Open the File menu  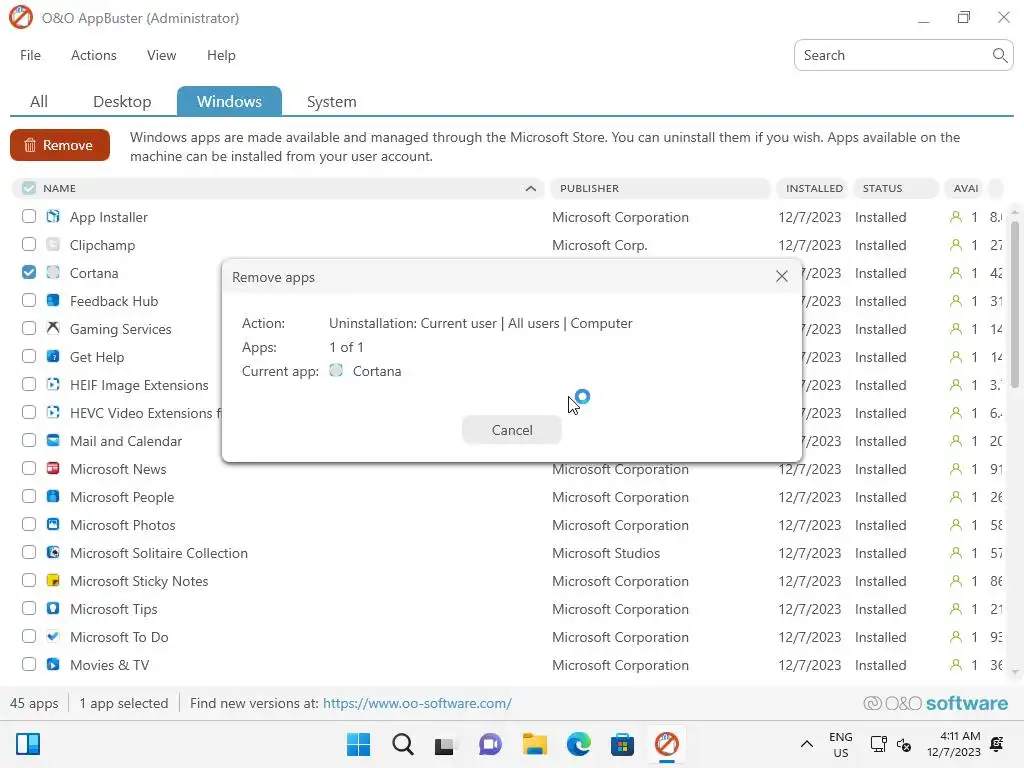point(30,56)
